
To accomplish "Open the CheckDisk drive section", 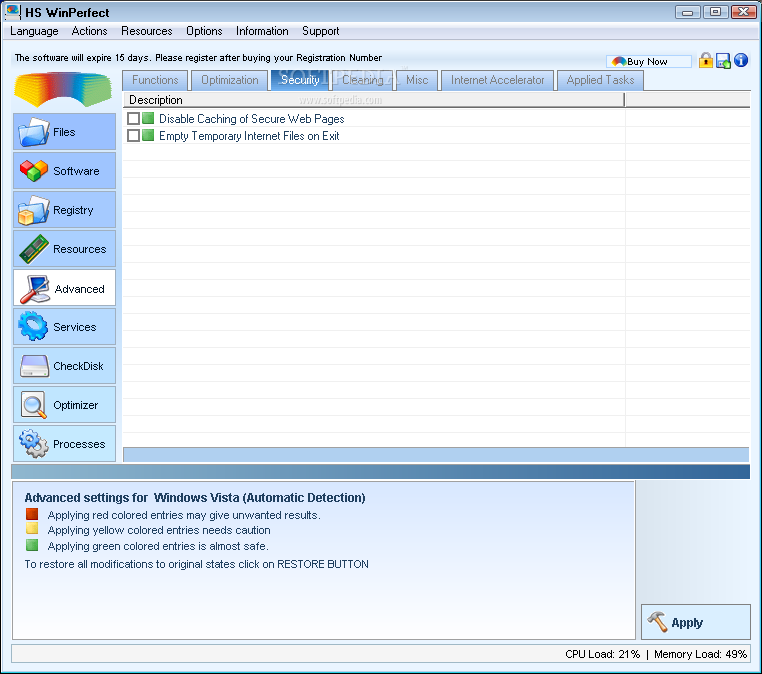I will (x=64, y=366).
